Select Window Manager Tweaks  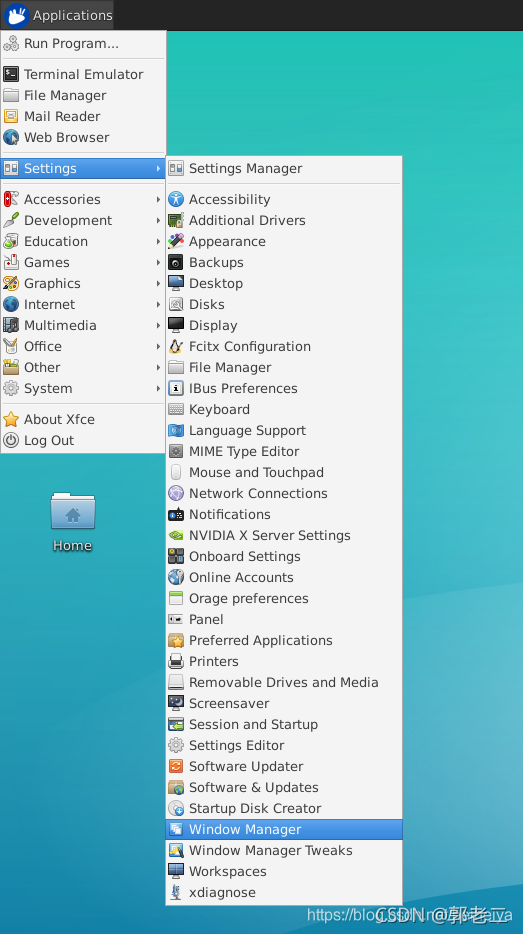284,851
